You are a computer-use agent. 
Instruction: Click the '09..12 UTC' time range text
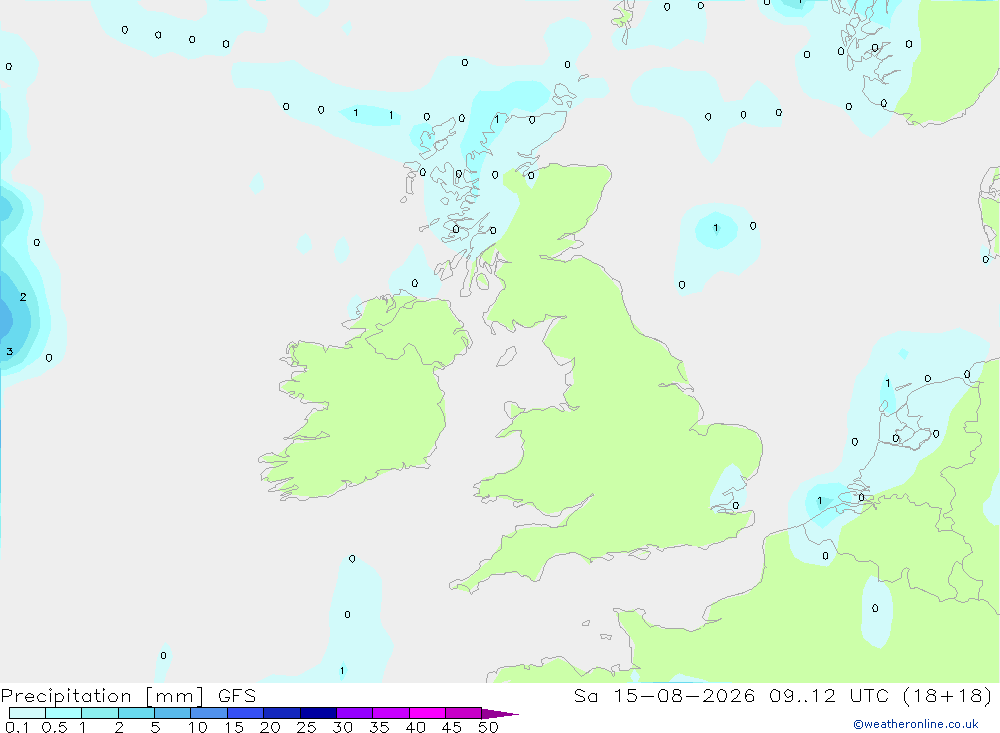click(x=829, y=695)
